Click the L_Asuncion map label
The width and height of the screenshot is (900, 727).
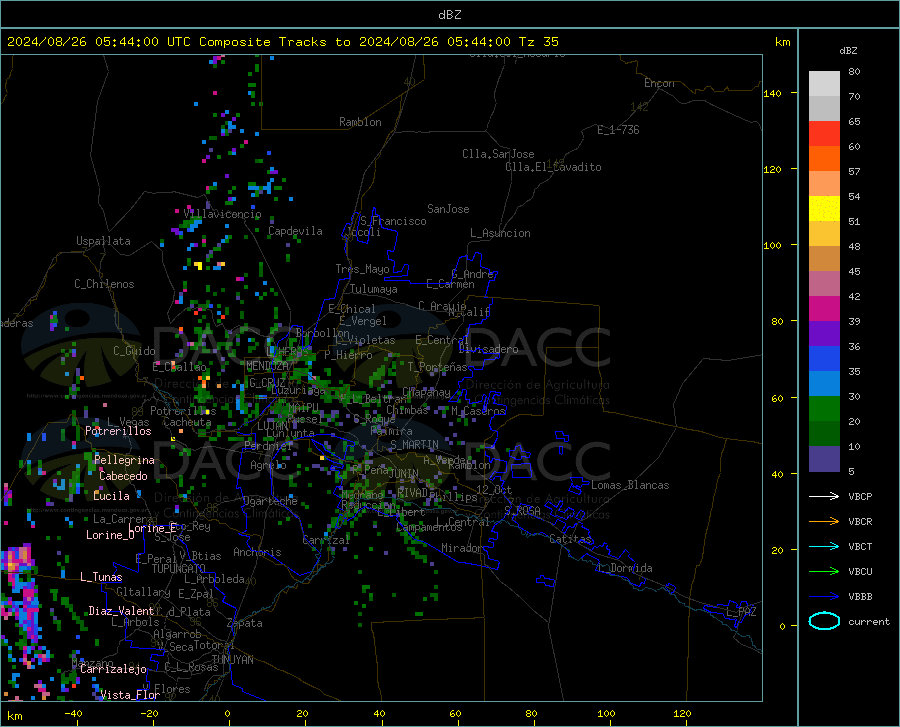click(x=500, y=233)
